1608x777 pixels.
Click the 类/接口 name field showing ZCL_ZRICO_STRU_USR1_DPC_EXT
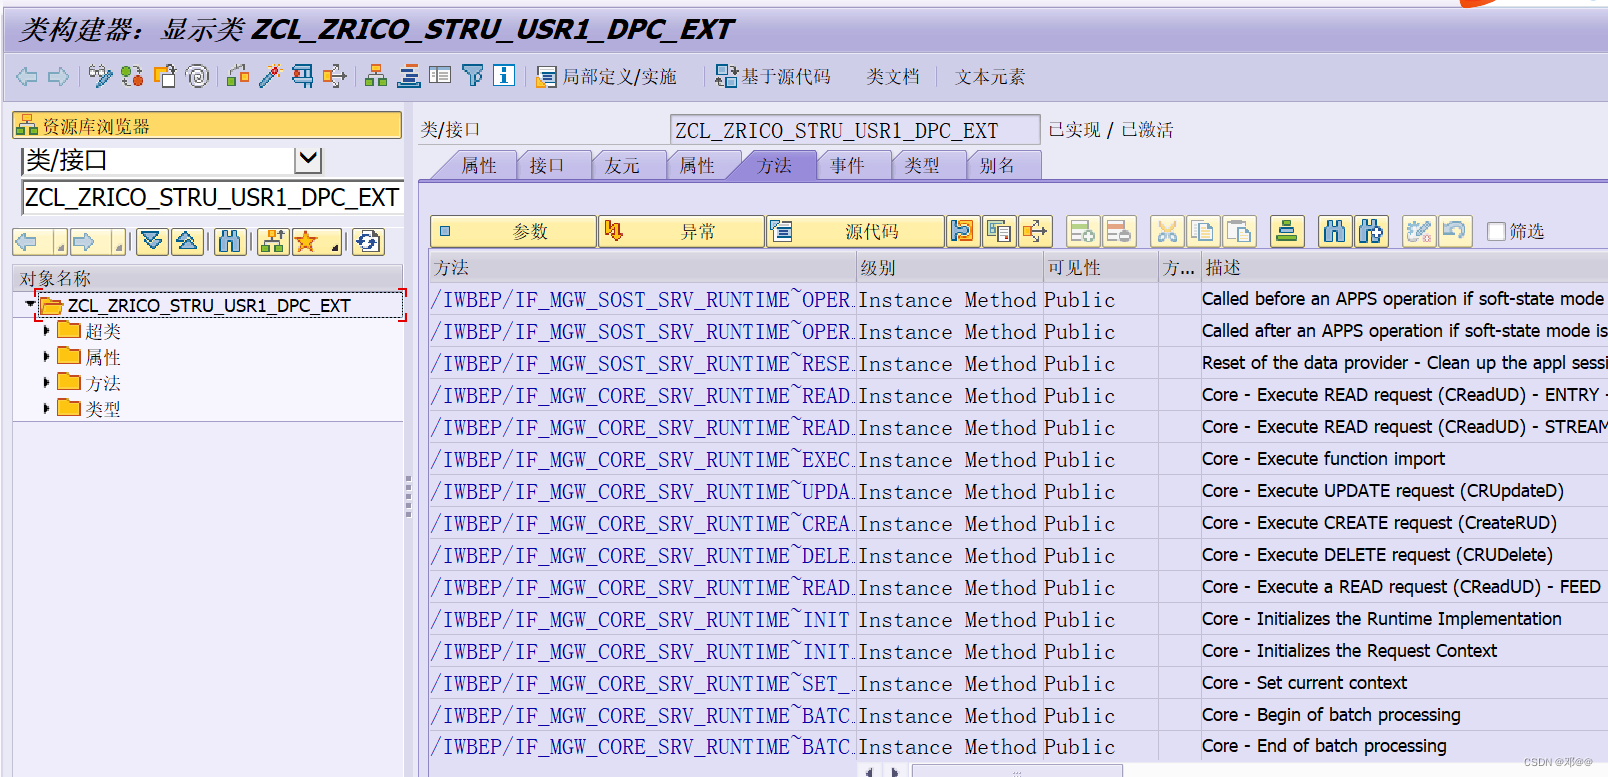[855, 130]
